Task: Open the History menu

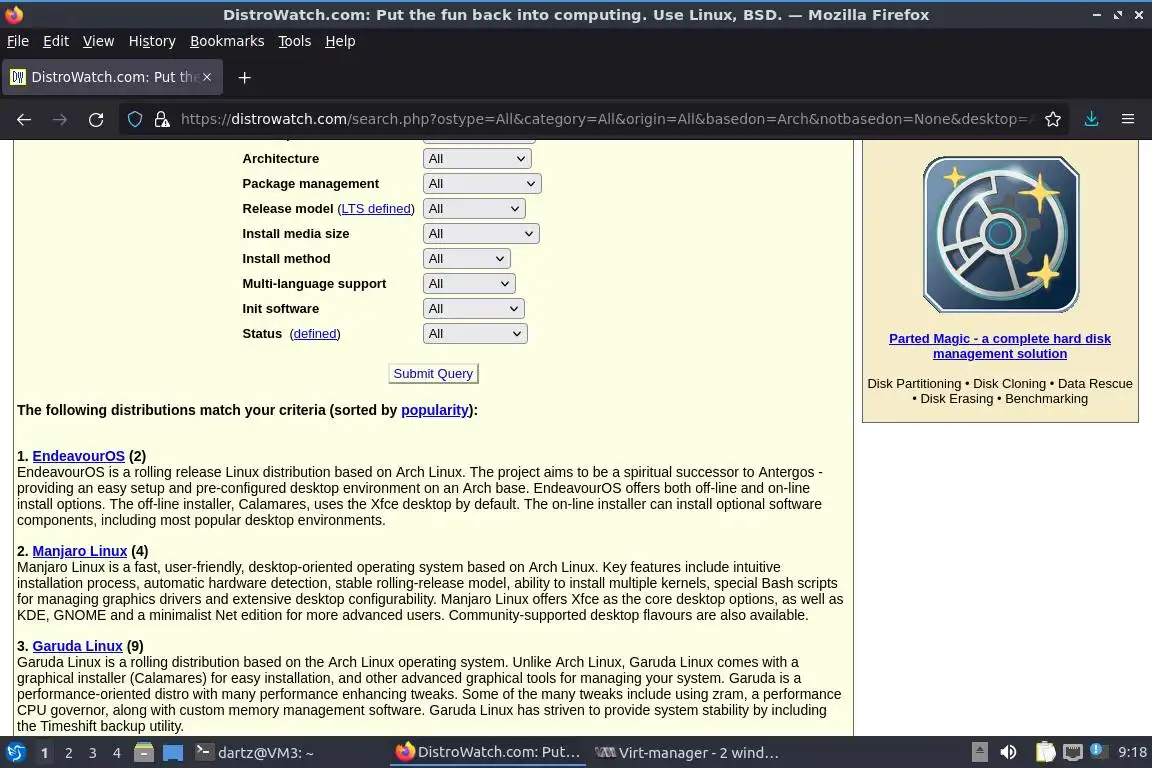Action: tap(152, 41)
